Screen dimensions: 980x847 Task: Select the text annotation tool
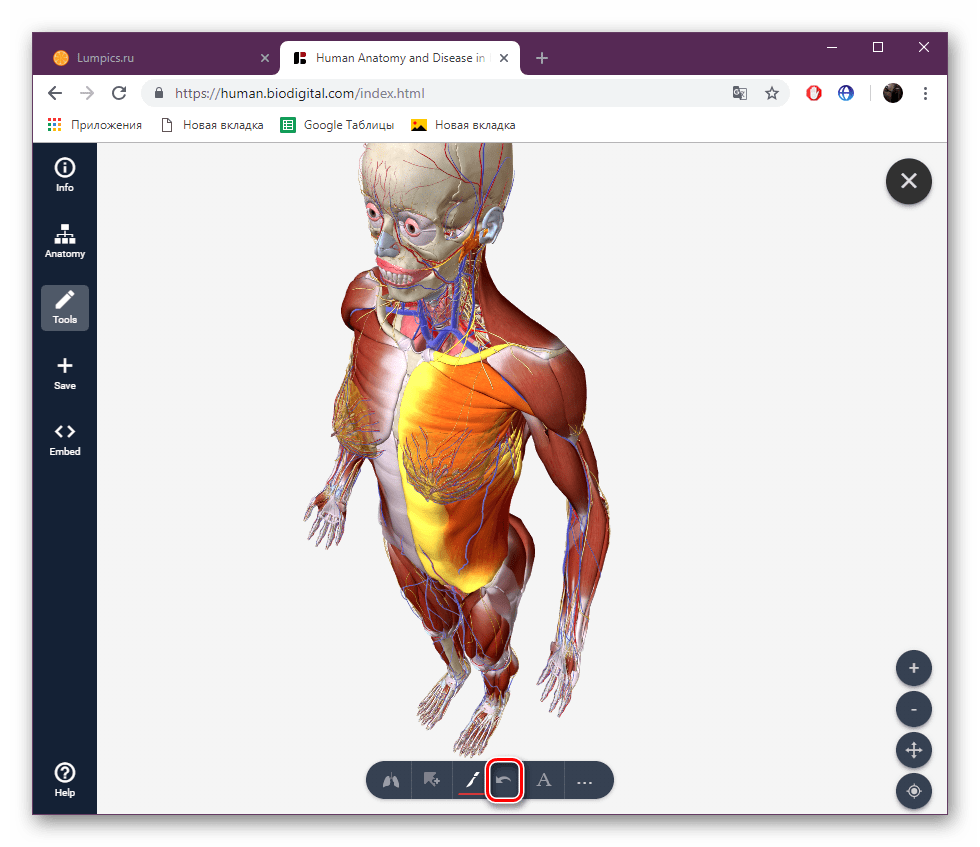click(x=544, y=780)
